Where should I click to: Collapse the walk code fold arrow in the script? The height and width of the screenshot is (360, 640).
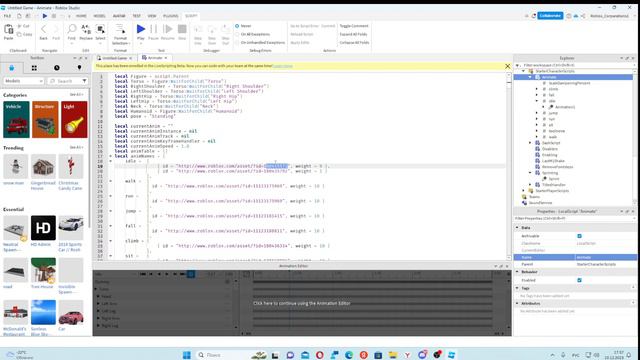111,181
